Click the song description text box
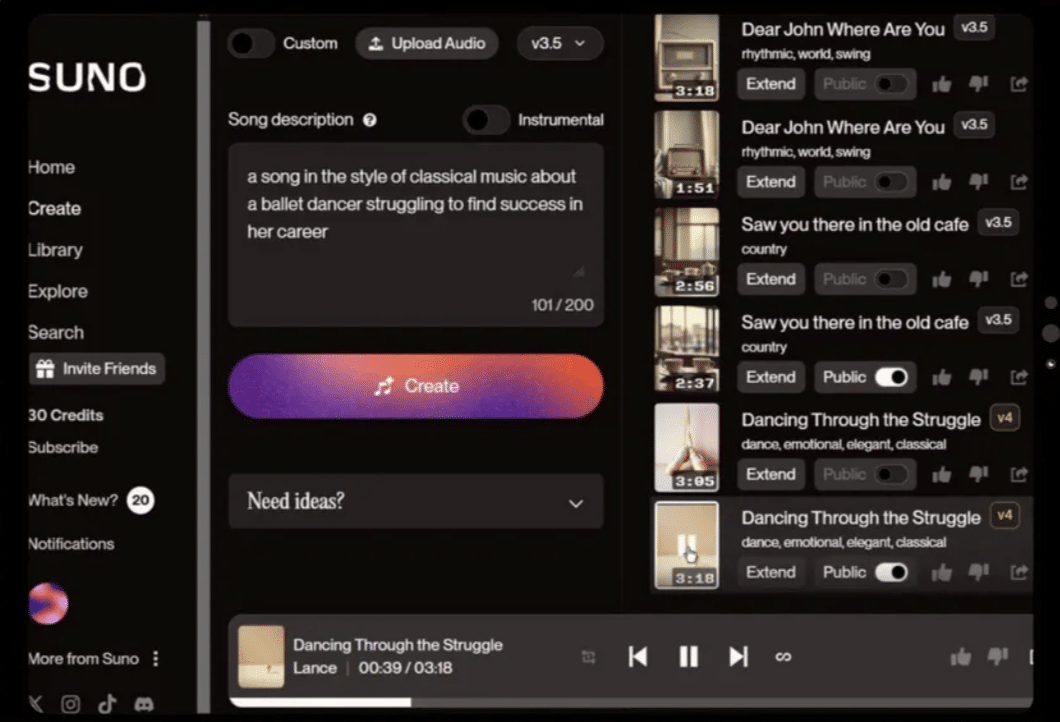Screen dimensions: 1060x722 (416, 235)
